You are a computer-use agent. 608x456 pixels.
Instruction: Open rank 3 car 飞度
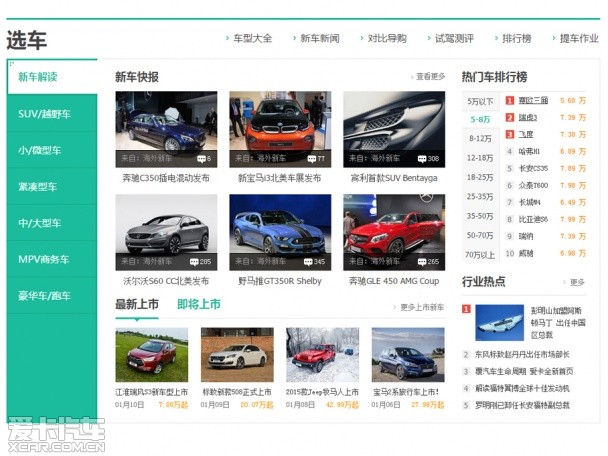click(x=526, y=135)
